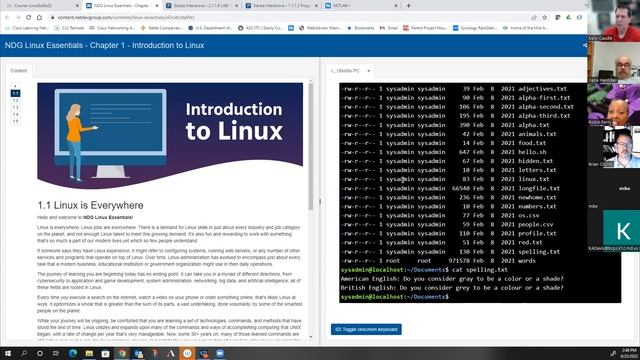The width and height of the screenshot is (640, 360).
Task: Bookmark this page with the star icon
Action: [x=544, y=18]
